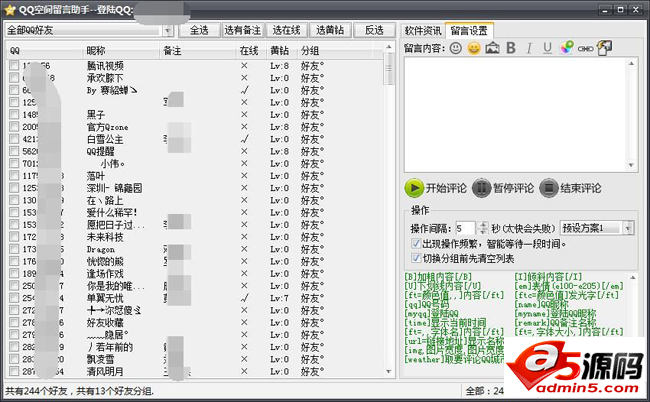650x402 pixels.
Task: Toggle 出现操作频繁,智能等待一段时间 checkbox
Action: click(x=416, y=243)
